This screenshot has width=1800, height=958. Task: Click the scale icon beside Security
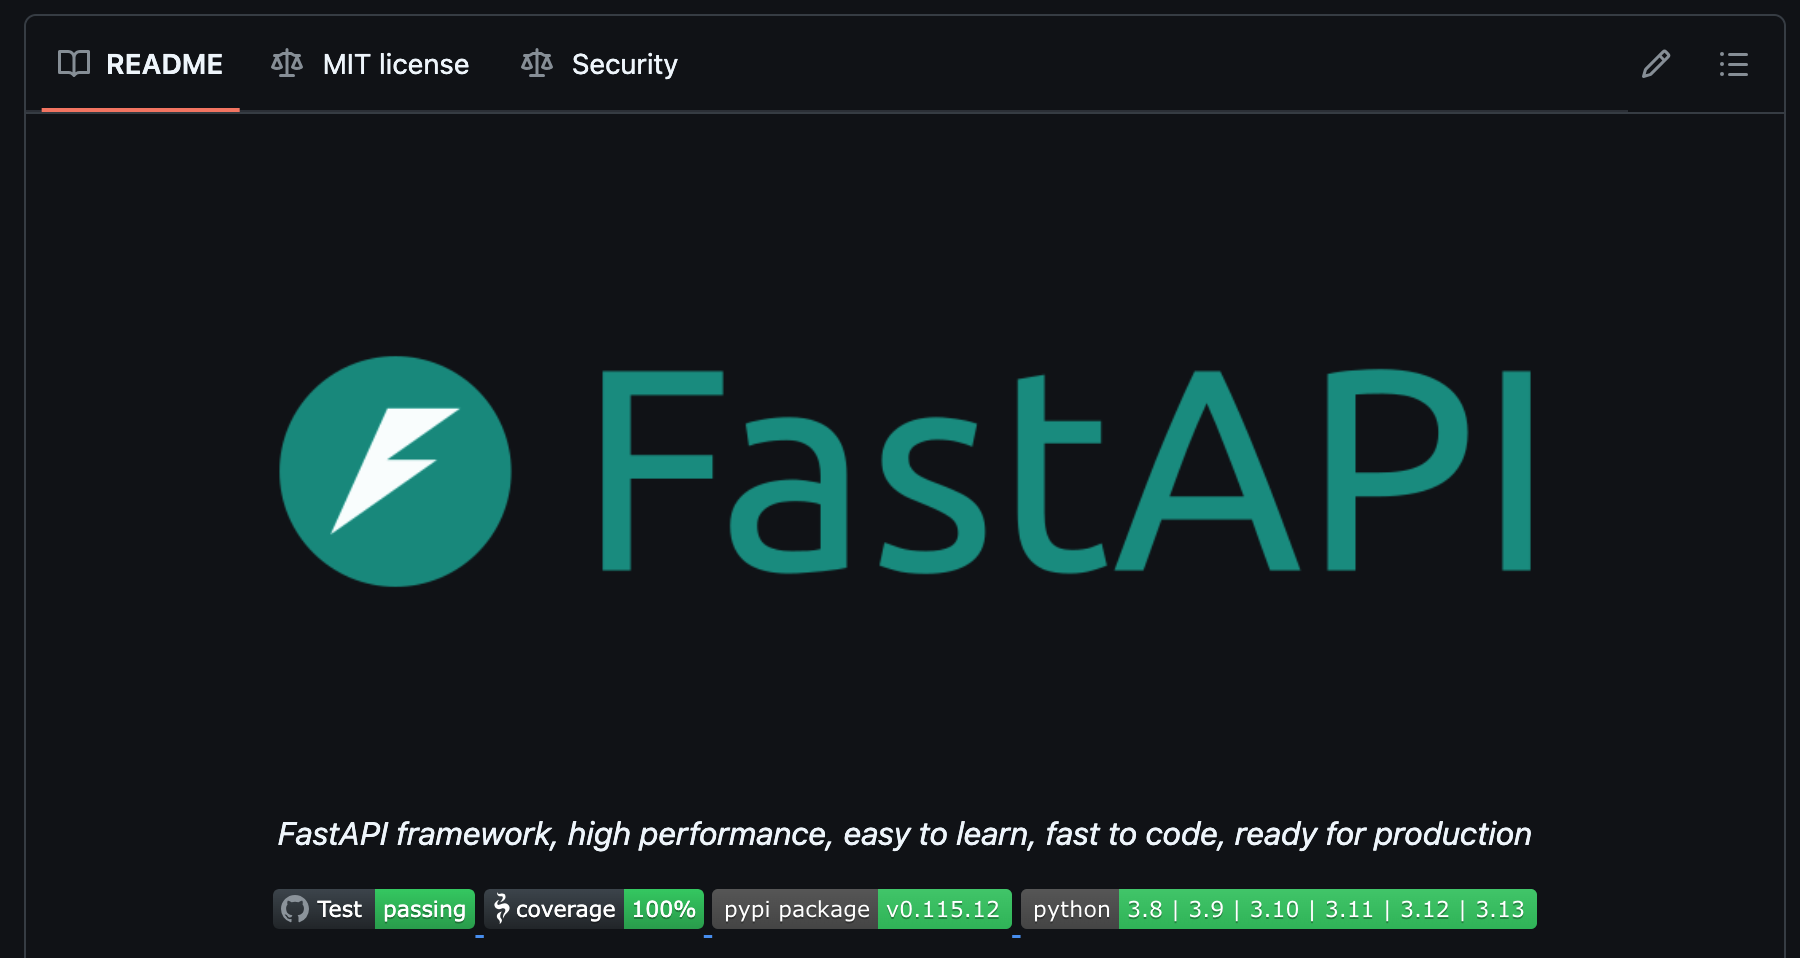coord(537,64)
